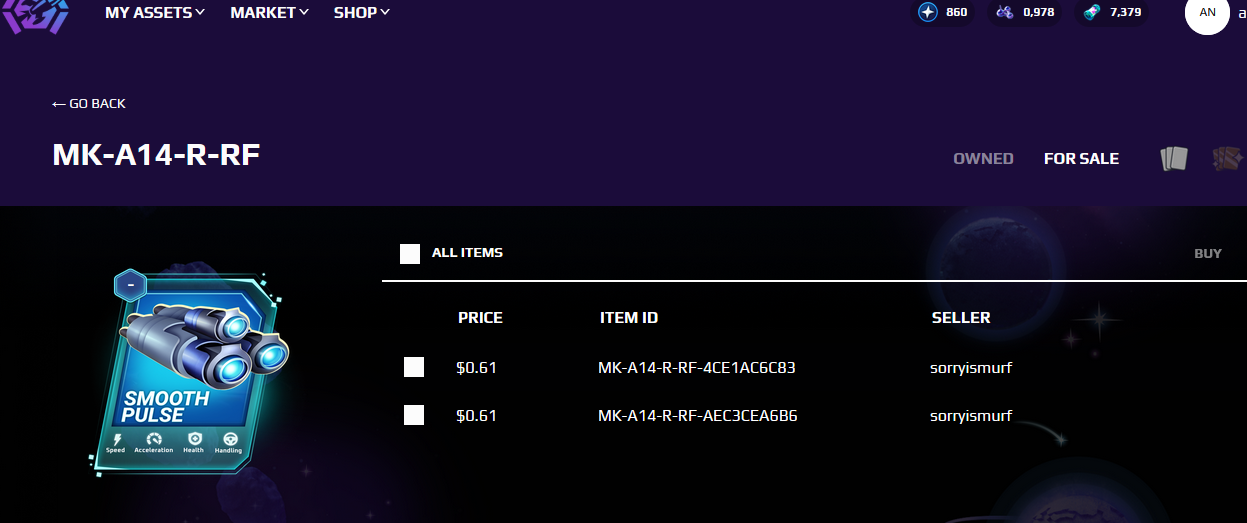
Task: Expand the Shop dropdown menu
Action: (361, 13)
